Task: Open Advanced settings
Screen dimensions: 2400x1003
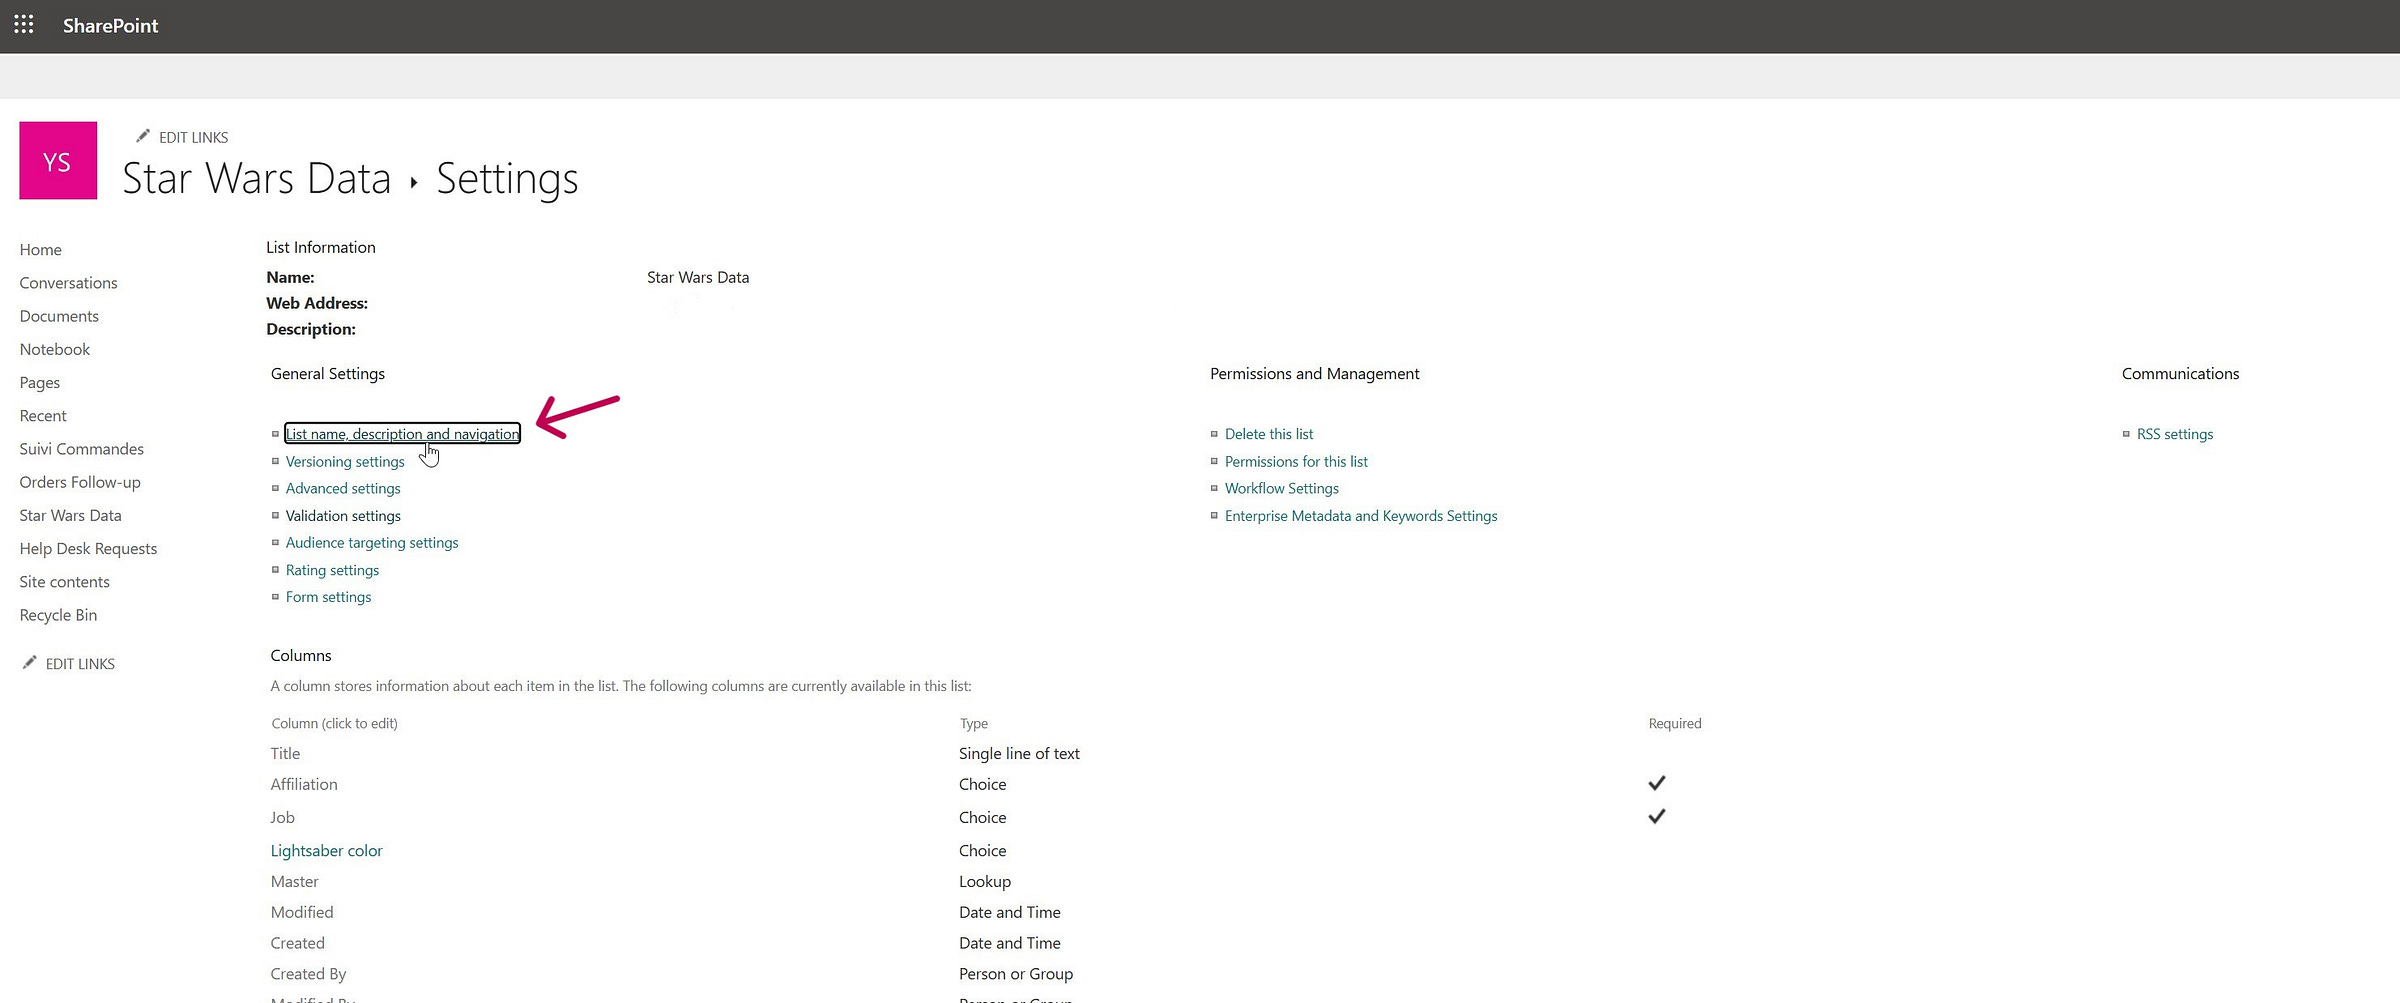Action: pyautogui.click(x=343, y=488)
